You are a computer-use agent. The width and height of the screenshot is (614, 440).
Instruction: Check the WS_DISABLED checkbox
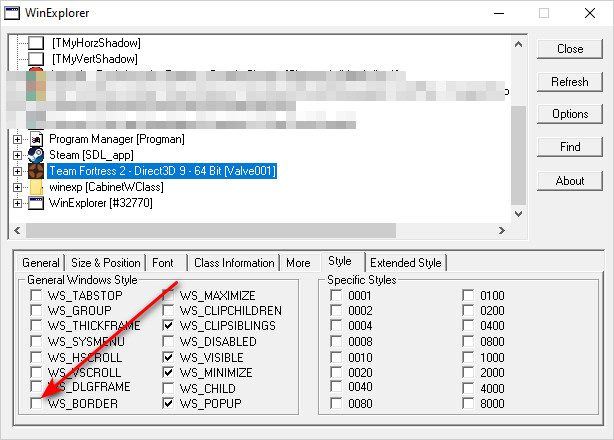pyautogui.click(x=168, y=341)
